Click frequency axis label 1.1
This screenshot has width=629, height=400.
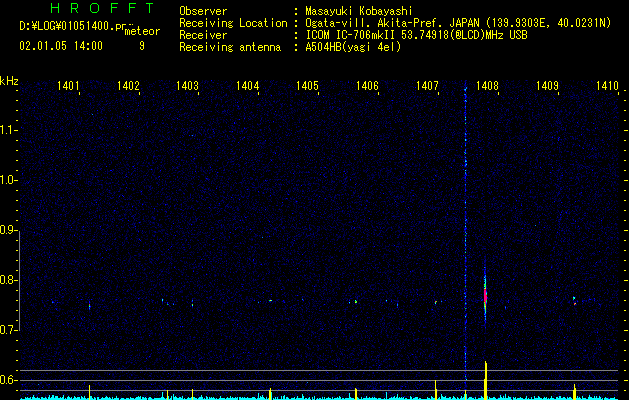[8, 130]
